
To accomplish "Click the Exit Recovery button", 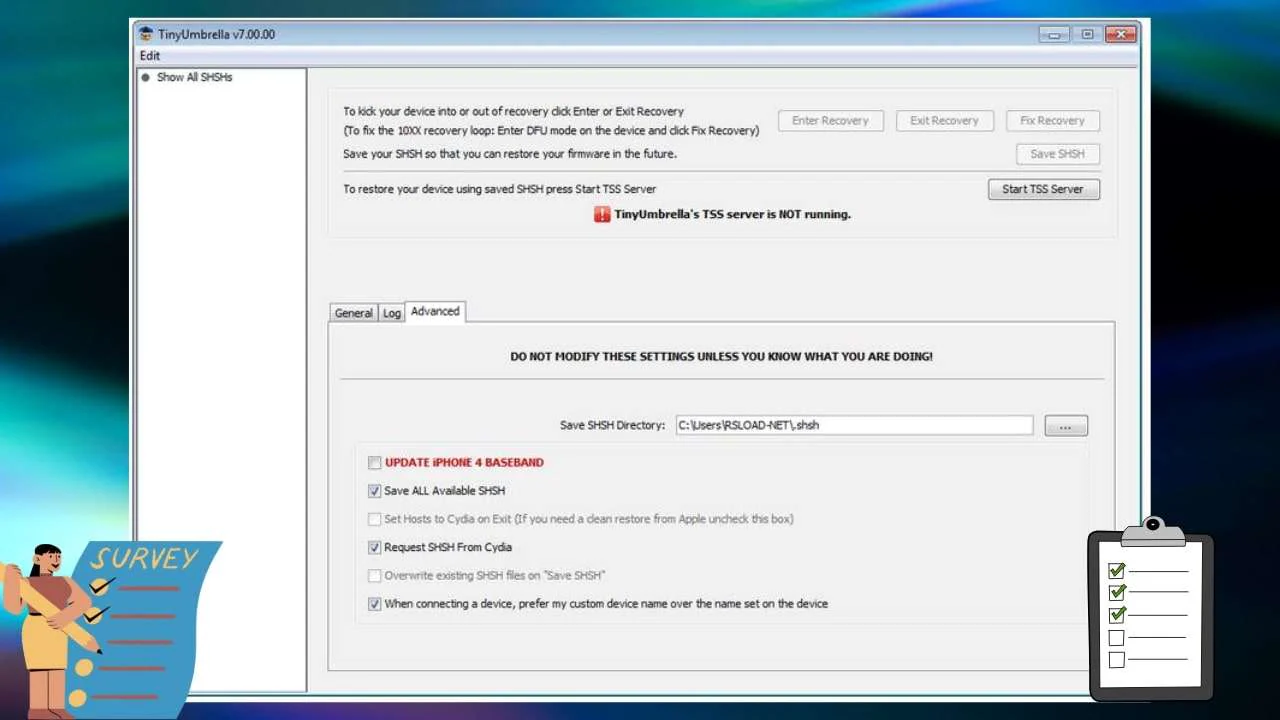I will [x=944, y=121].
